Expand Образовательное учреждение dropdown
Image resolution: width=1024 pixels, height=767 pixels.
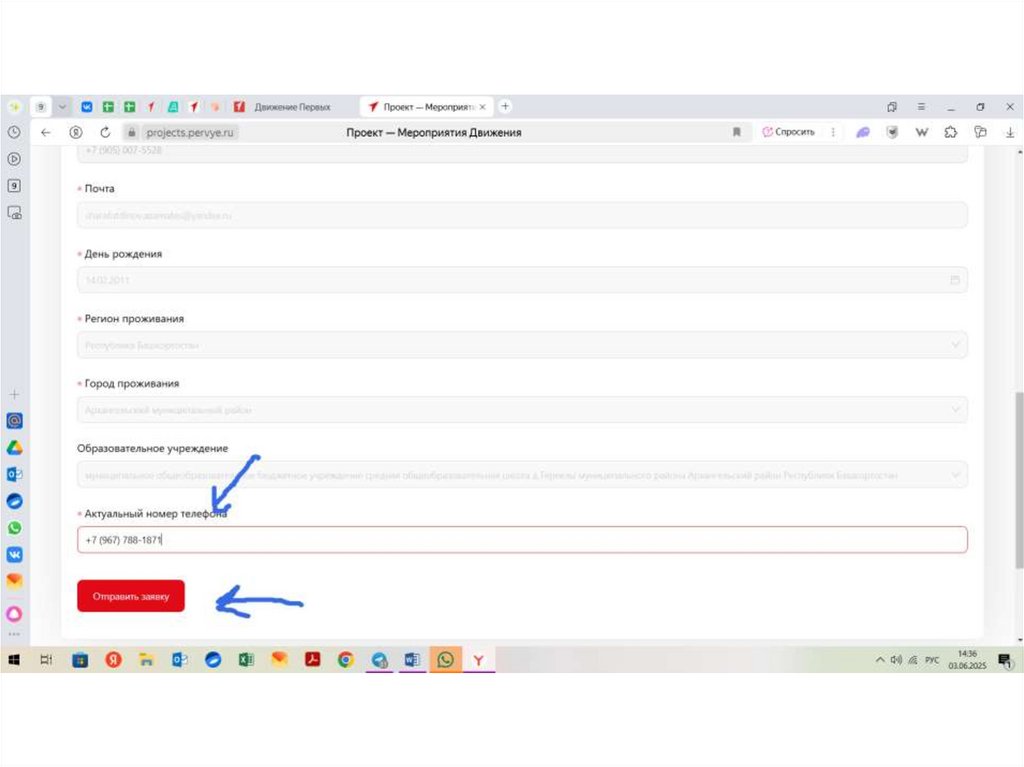pos(955,474)
